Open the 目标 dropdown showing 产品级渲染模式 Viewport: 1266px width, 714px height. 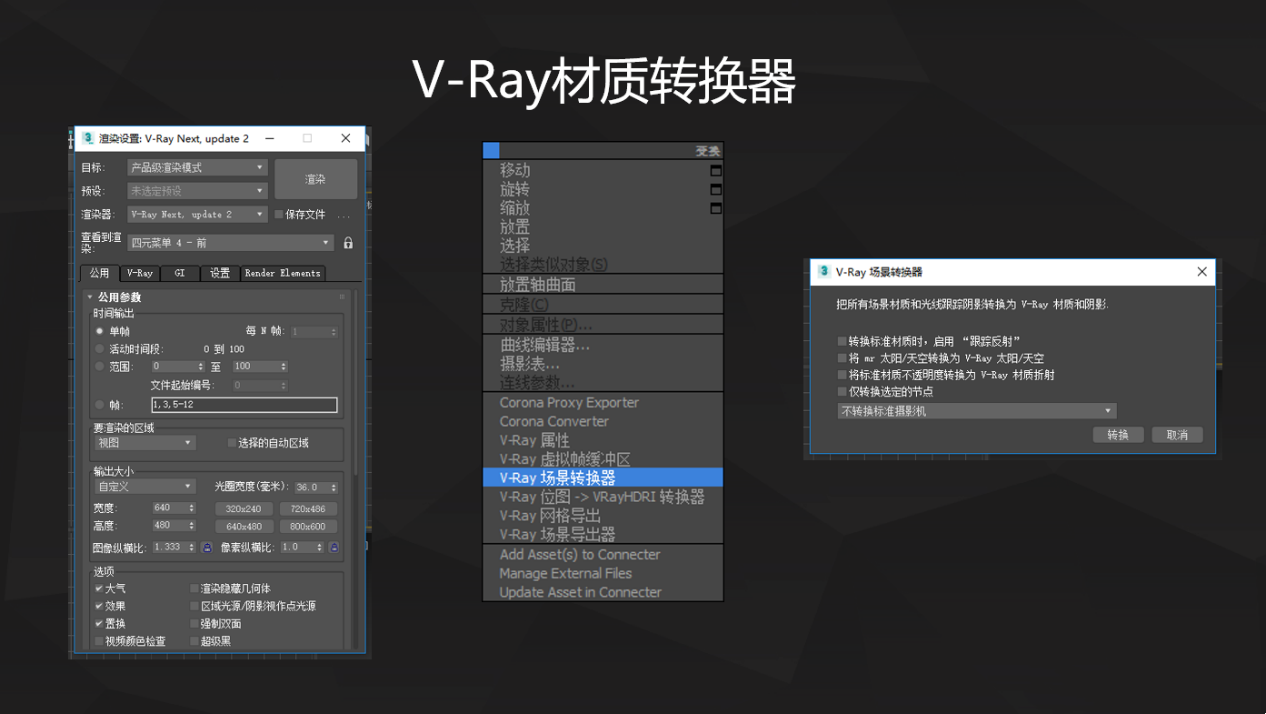[x=197, y=167]
